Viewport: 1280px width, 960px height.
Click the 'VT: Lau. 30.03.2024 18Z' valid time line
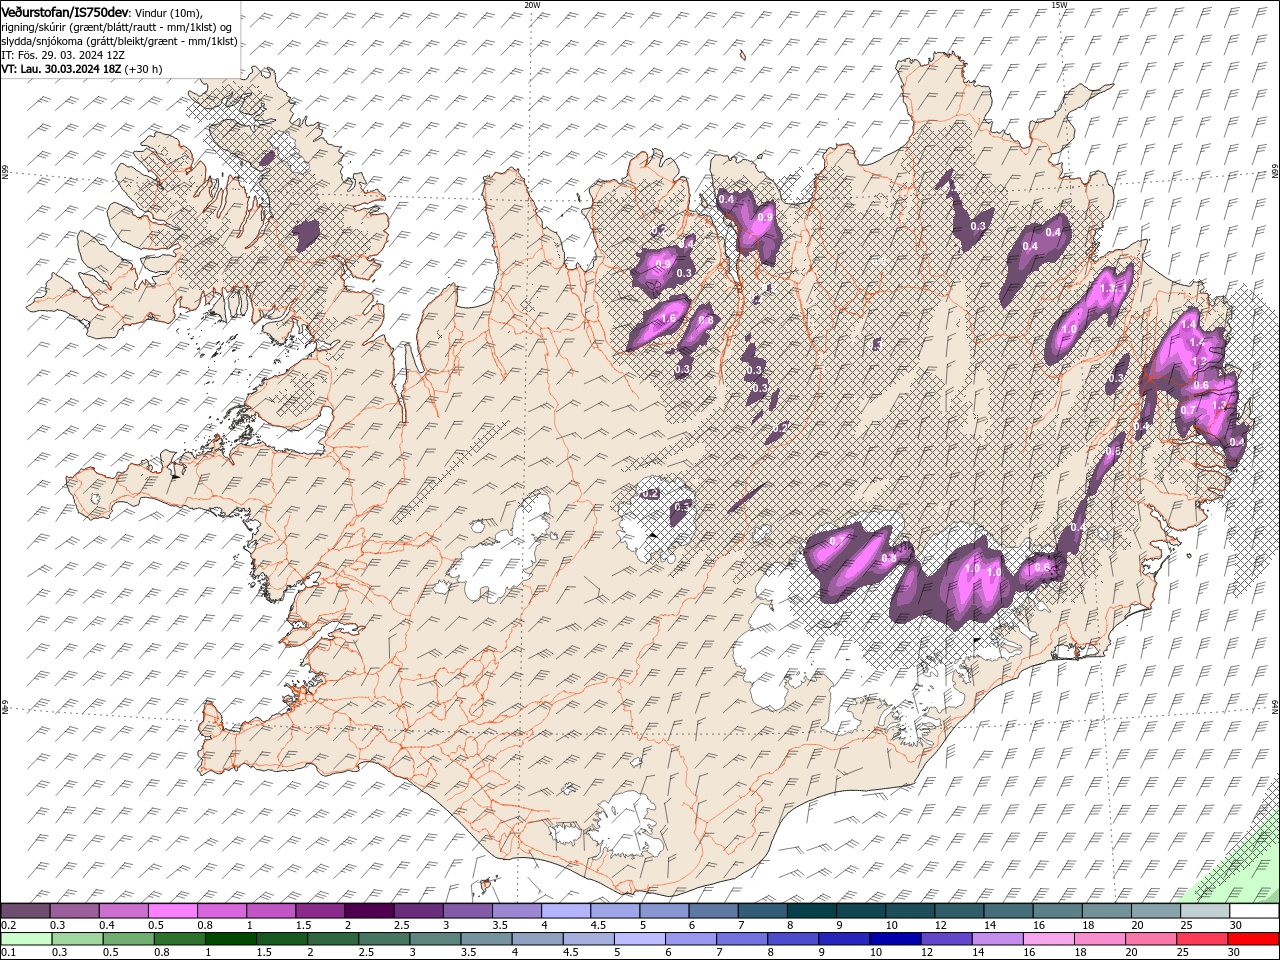pos(62,69)
